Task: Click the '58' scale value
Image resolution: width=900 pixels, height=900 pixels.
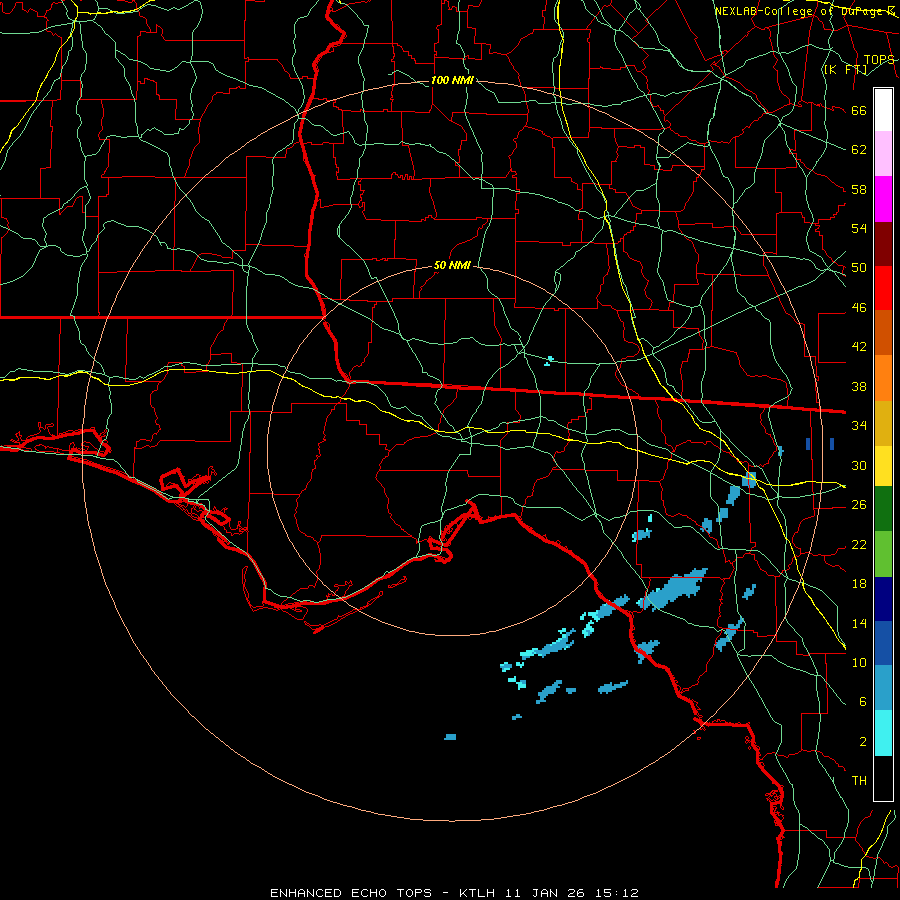Action: 859,189
